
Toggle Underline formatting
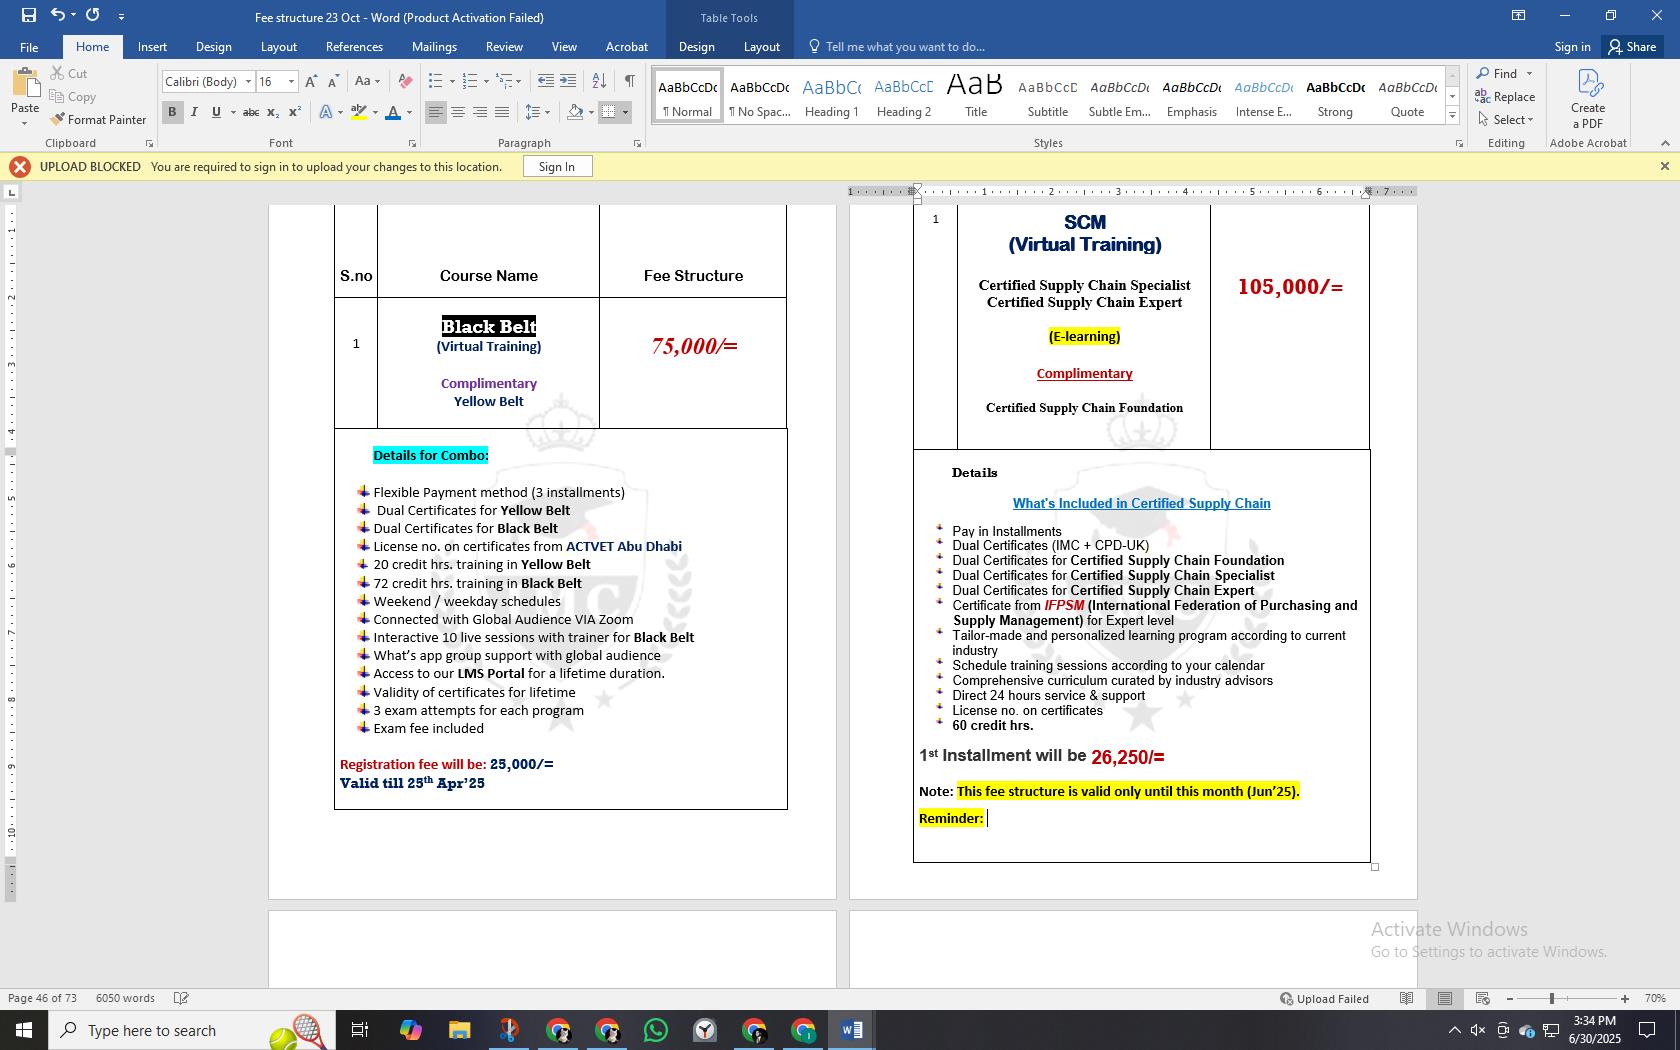[216, 112]
